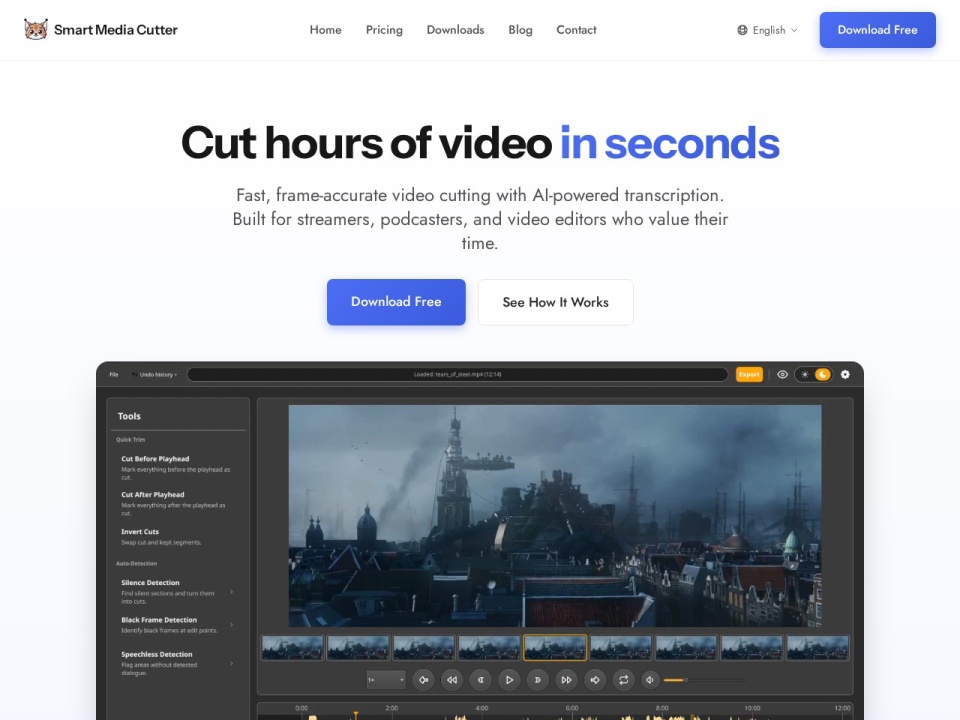Click the Quick Trim section label

coord(130,440)
